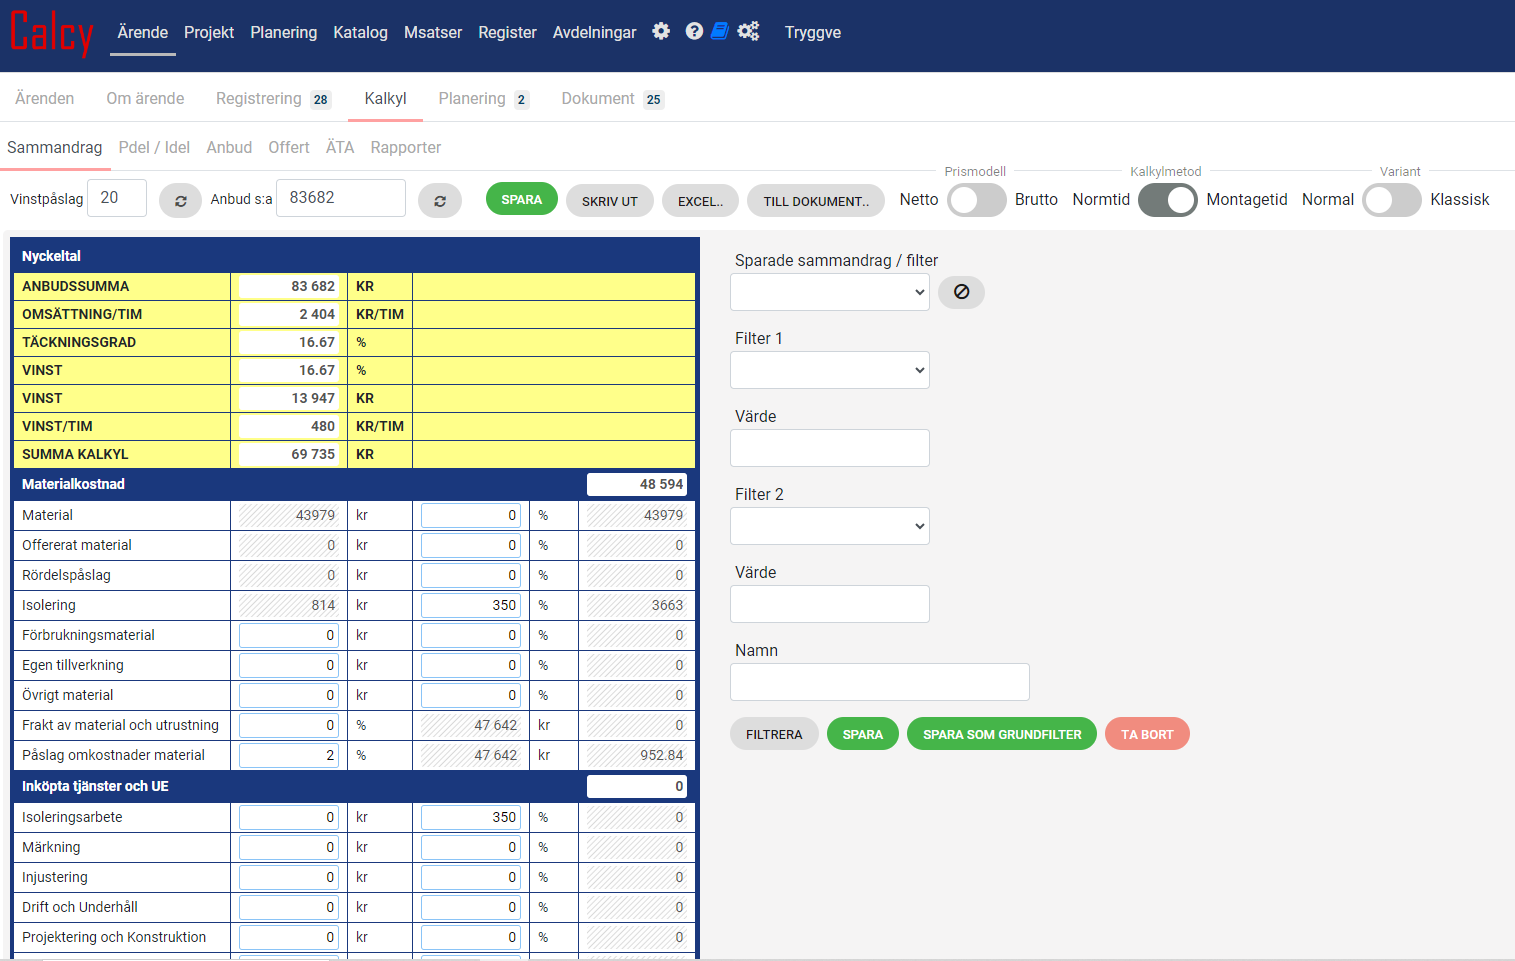Clear saved filter with the ban icon
This screenshot has height=961, width=1515.
point(961,292)
